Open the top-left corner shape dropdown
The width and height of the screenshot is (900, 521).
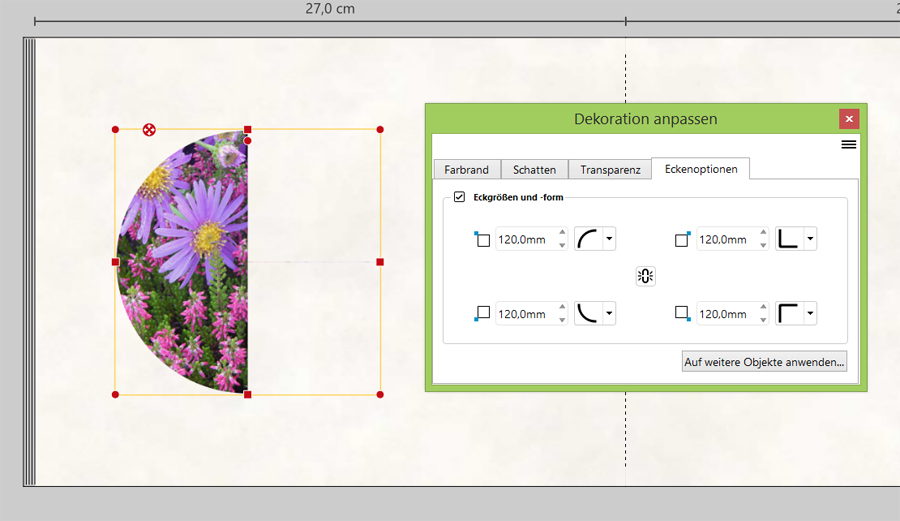[x=609, y=239]
